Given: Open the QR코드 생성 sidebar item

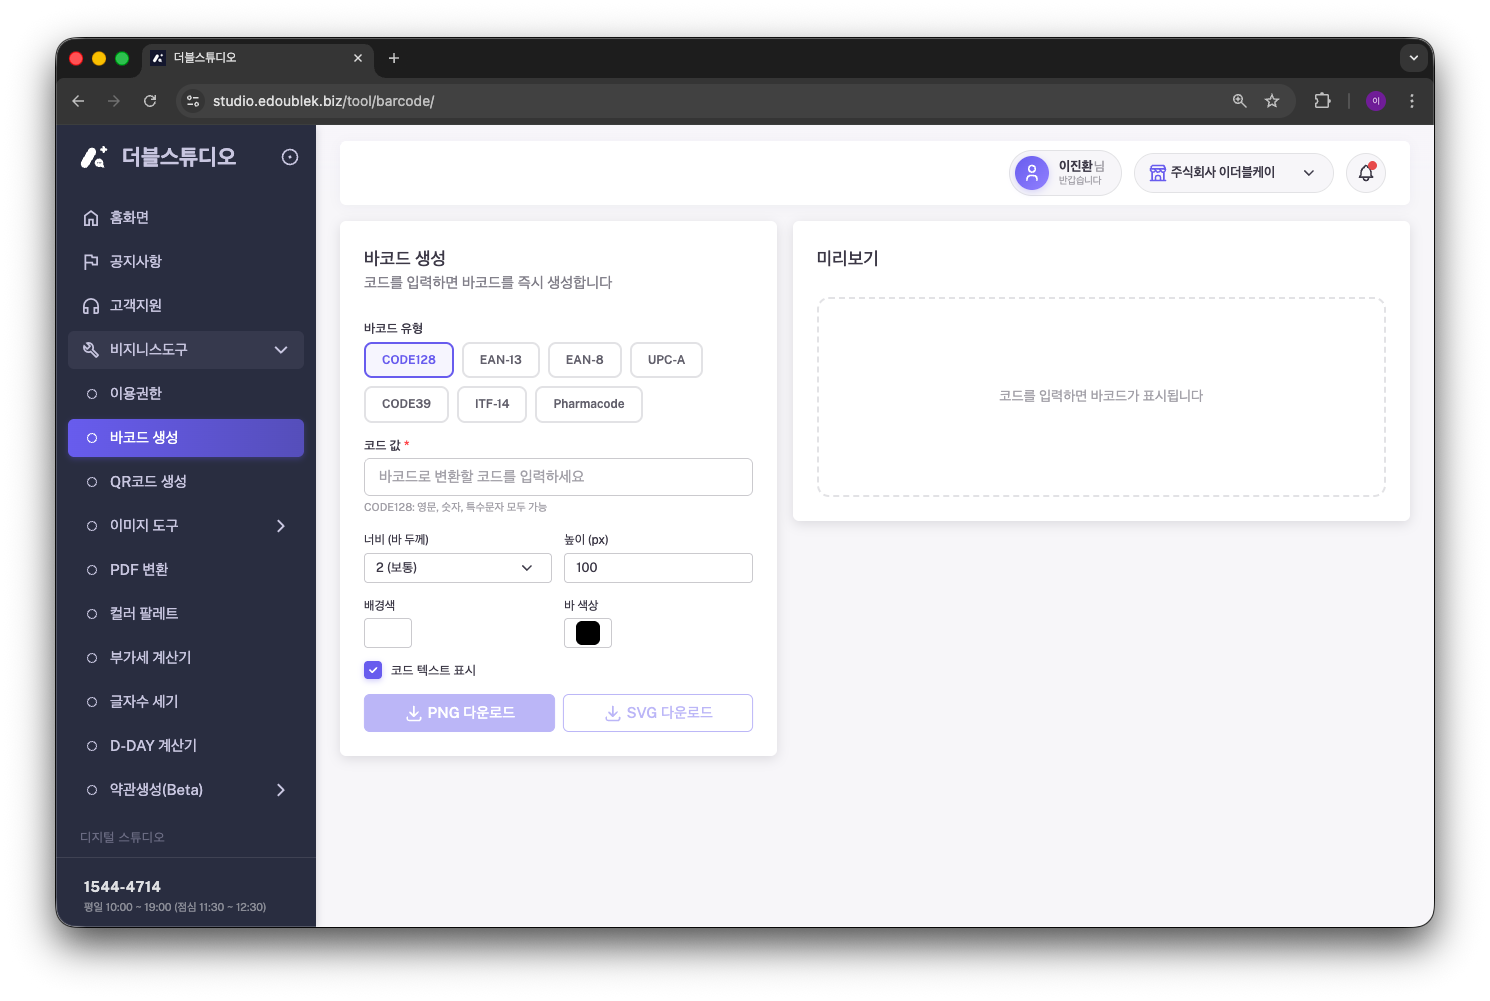Looking at the screenshot, I should pos(186,482).
